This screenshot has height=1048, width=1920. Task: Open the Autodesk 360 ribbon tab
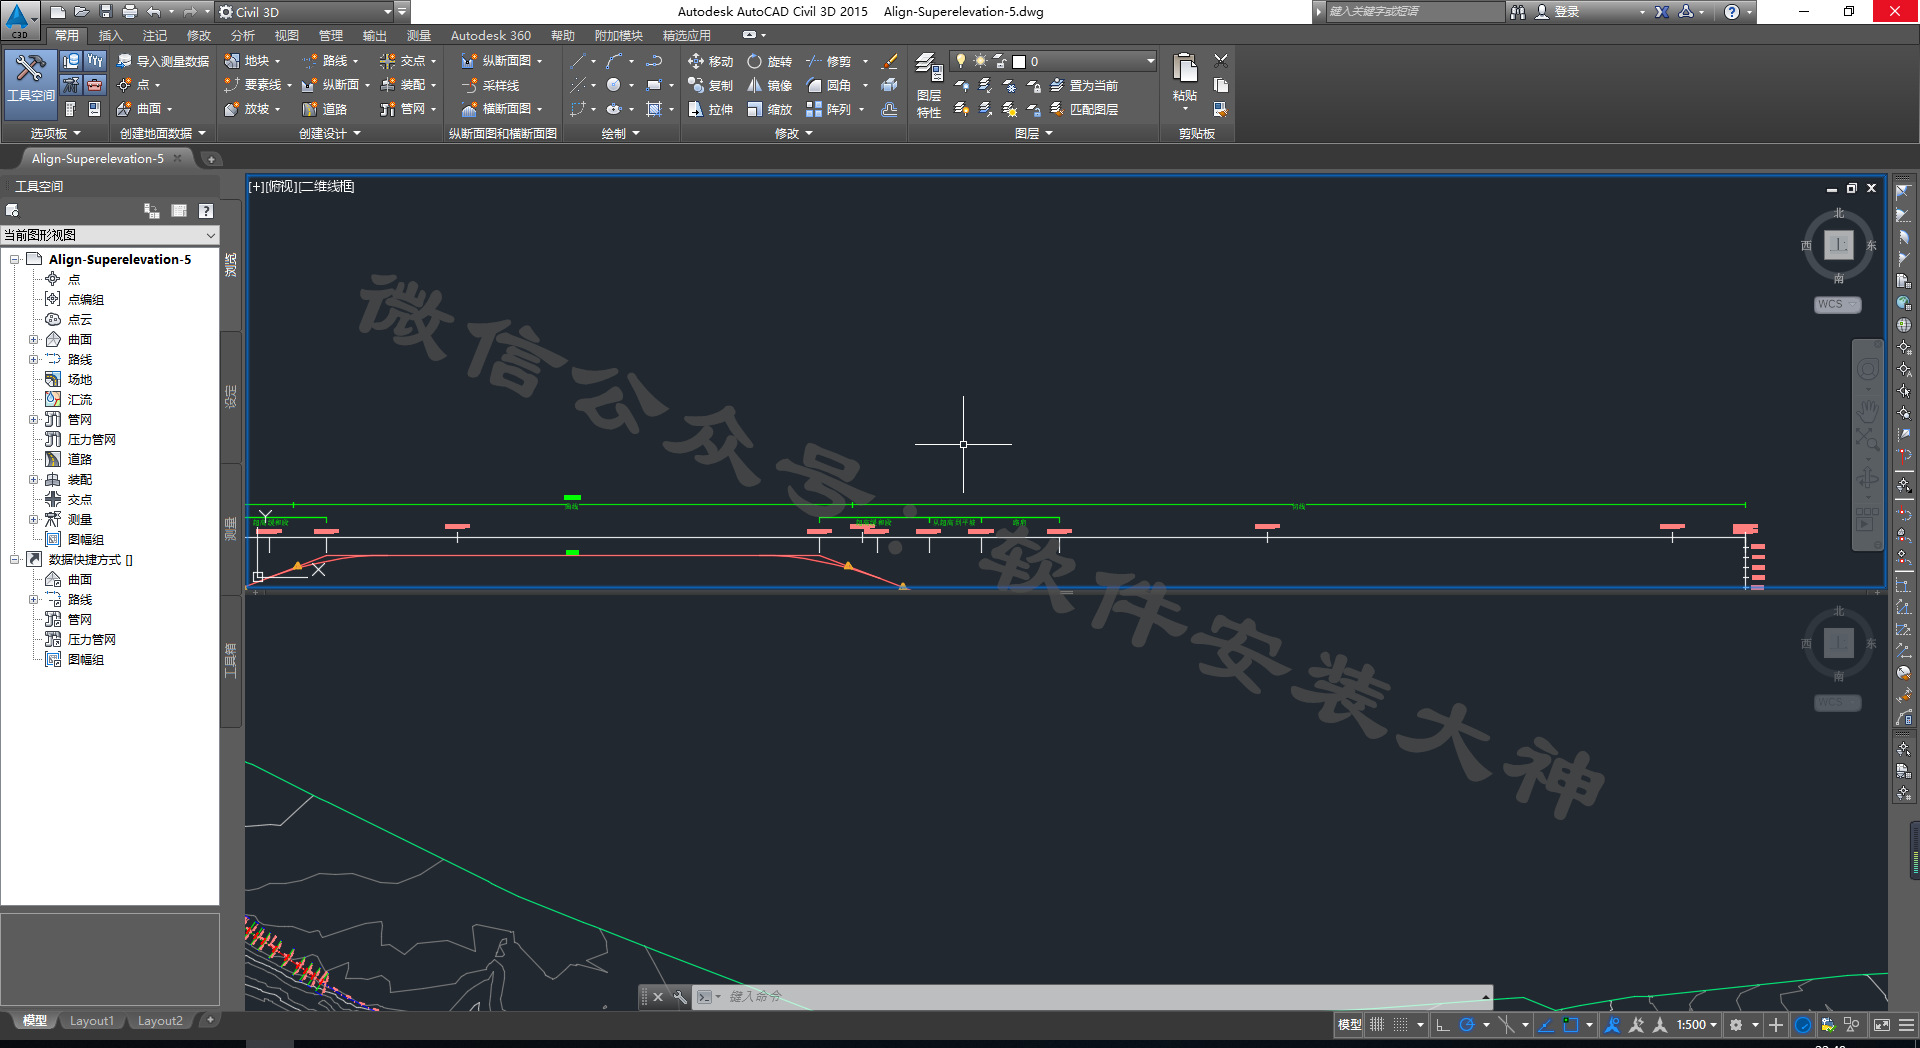coord(490,36)
